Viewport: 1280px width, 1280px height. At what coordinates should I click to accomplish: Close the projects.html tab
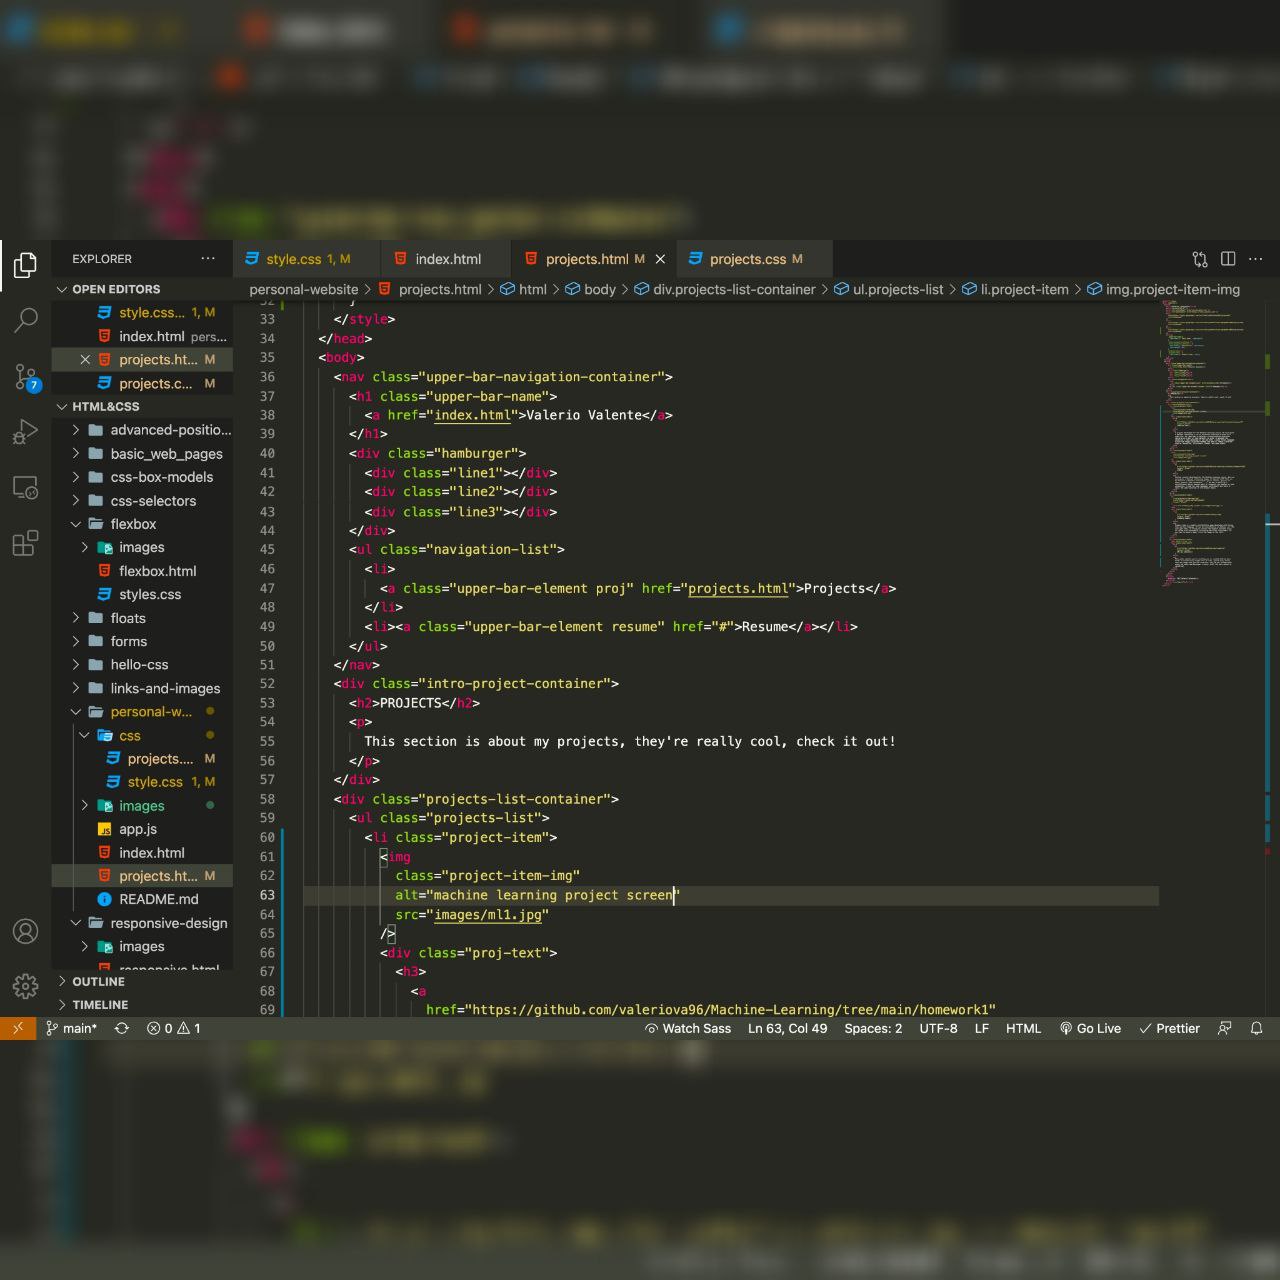click(x=660, y=259)
